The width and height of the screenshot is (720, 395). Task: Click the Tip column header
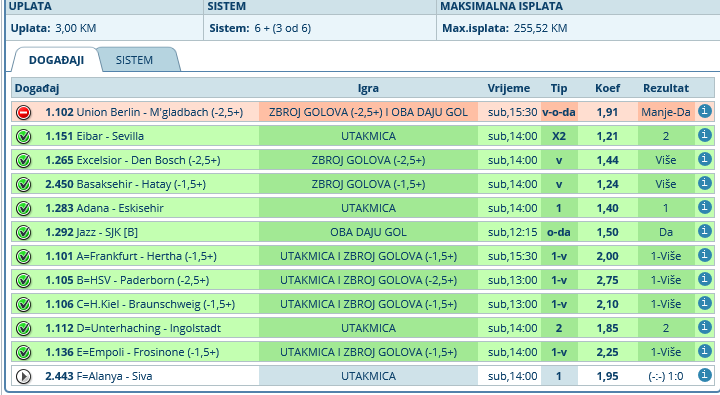[559, 88]
